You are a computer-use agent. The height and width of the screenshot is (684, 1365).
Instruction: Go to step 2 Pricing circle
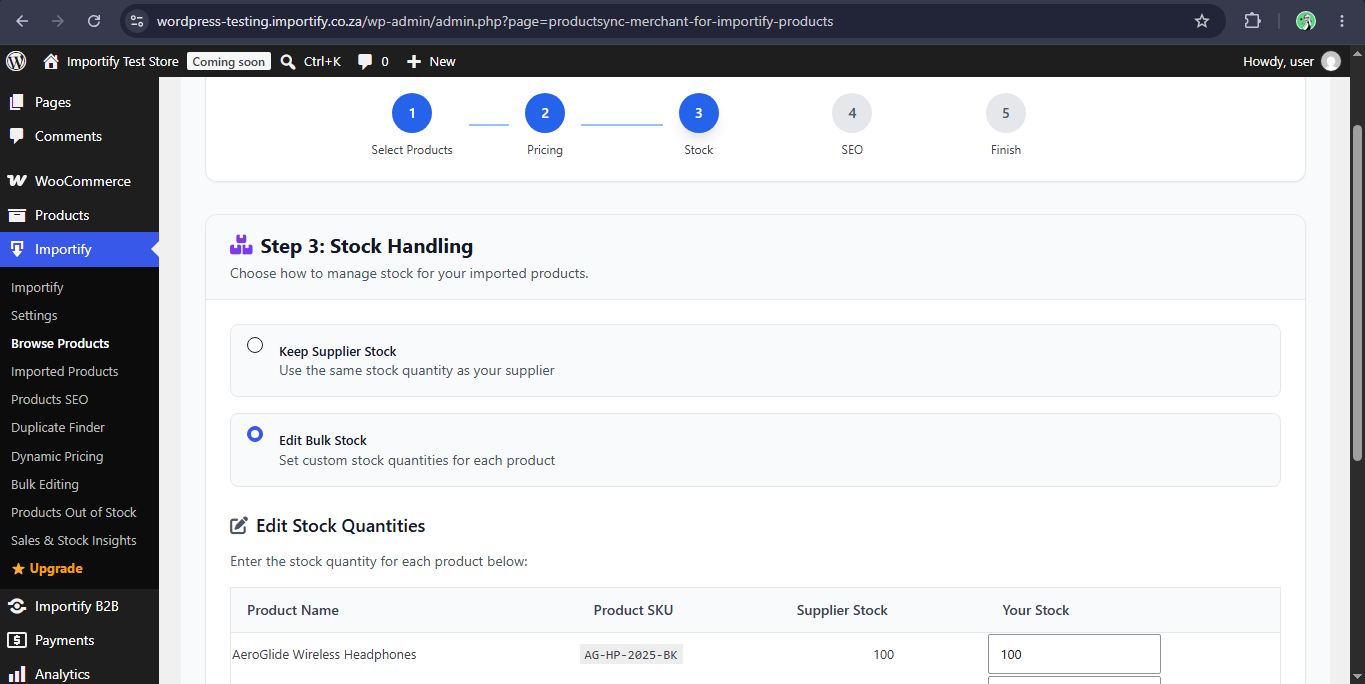click(x=545, y=113)
